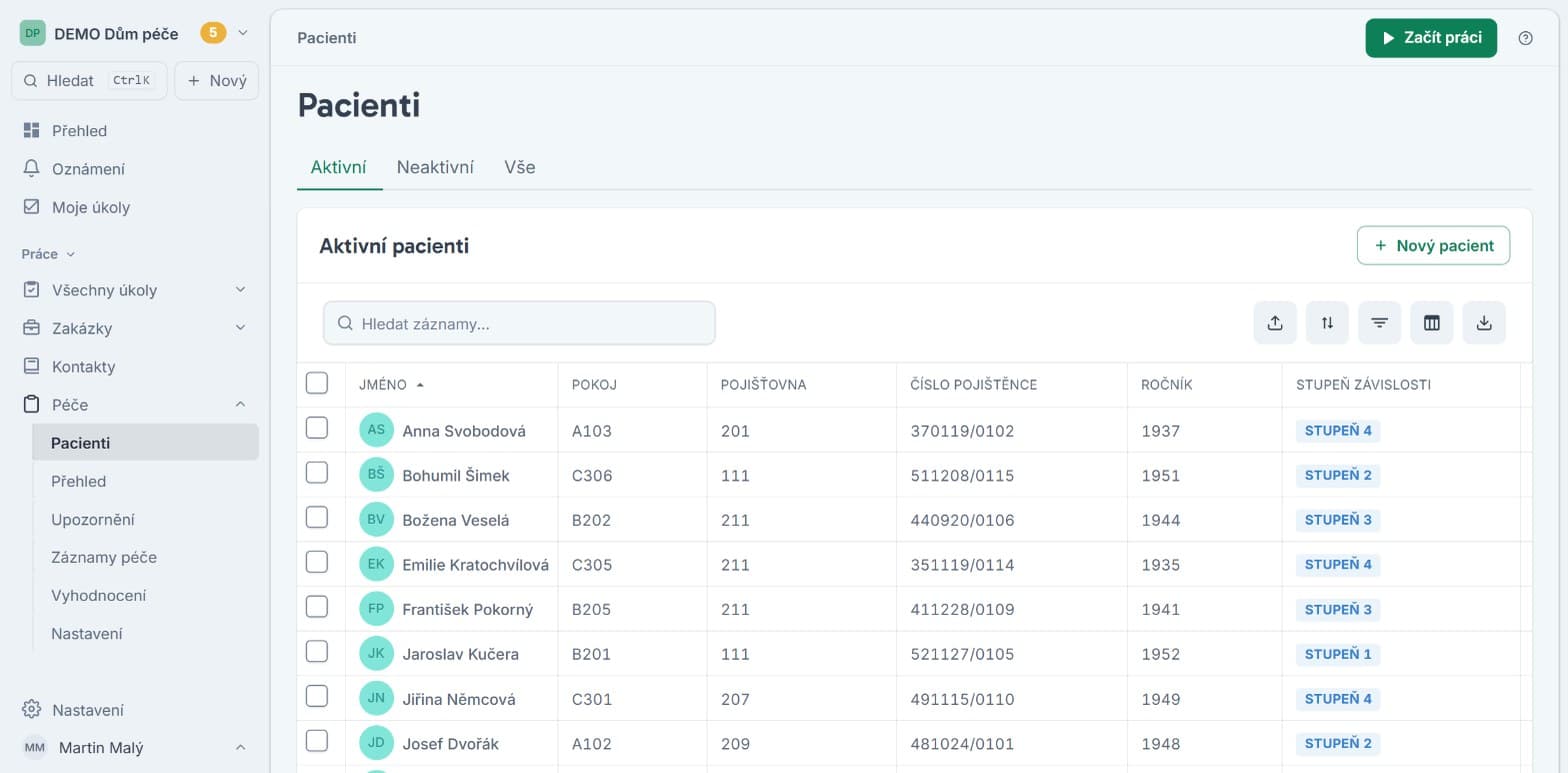Viewport: 1568px width, 773px height.
Task: Click the MM user avatar
Action: point(34,748)
